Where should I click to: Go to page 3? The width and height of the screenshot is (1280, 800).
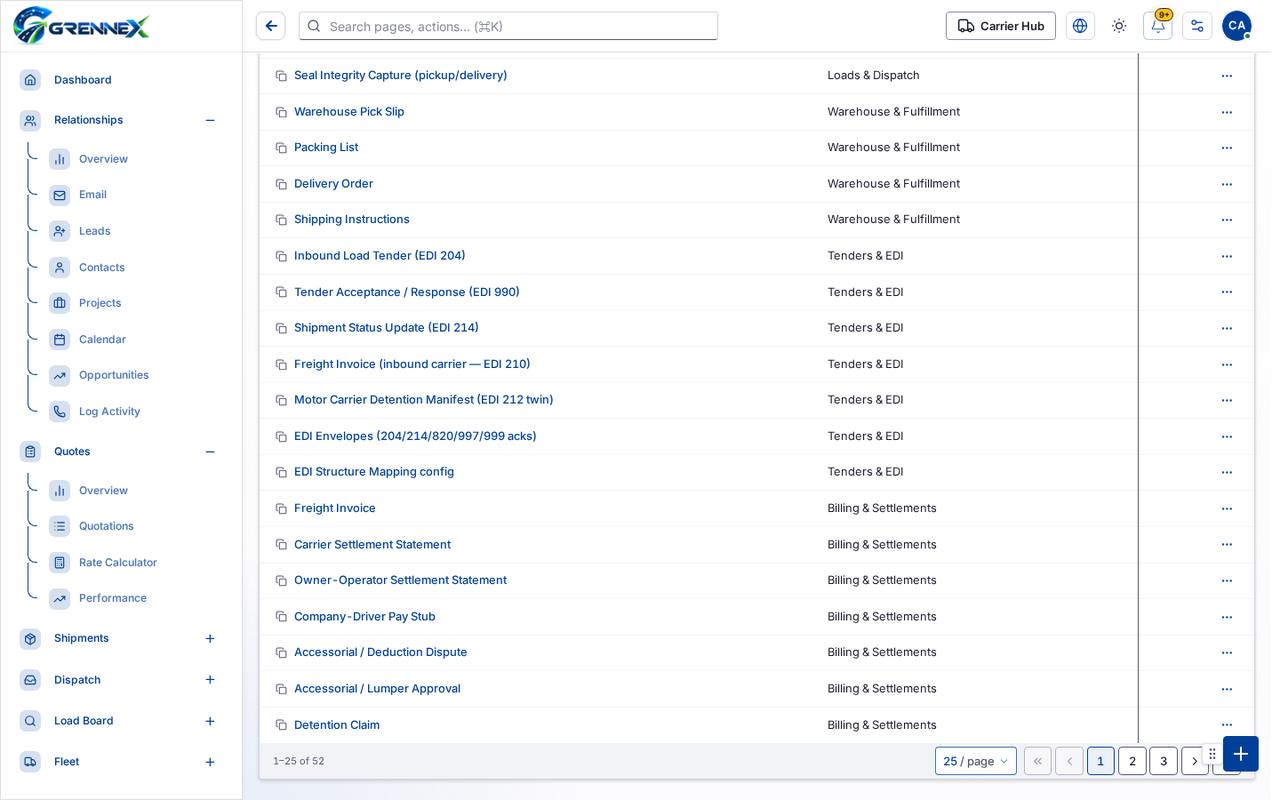[1163, 761]
